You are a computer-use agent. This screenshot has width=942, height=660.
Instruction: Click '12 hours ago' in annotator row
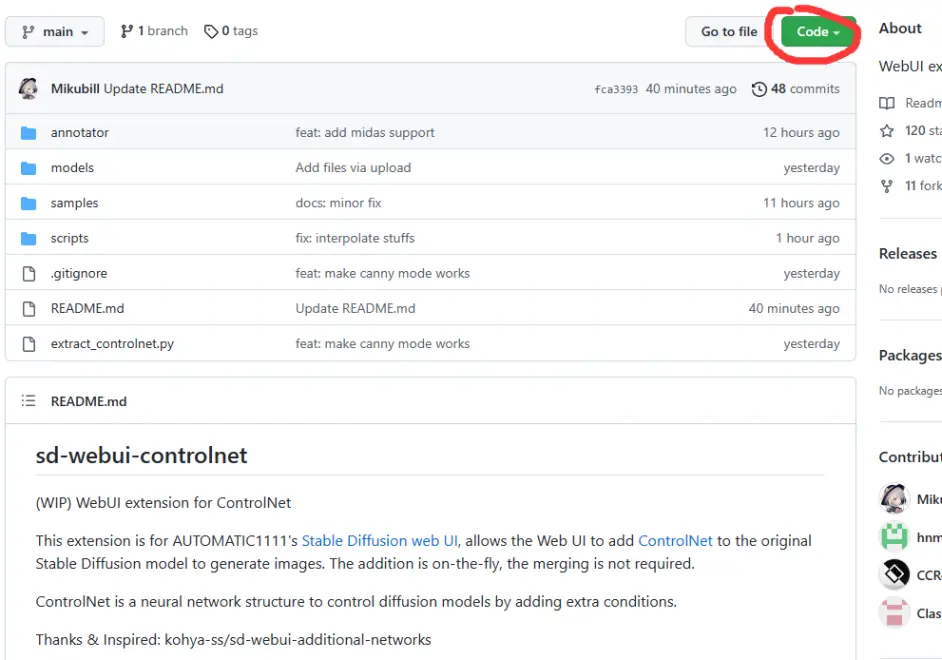801,133
